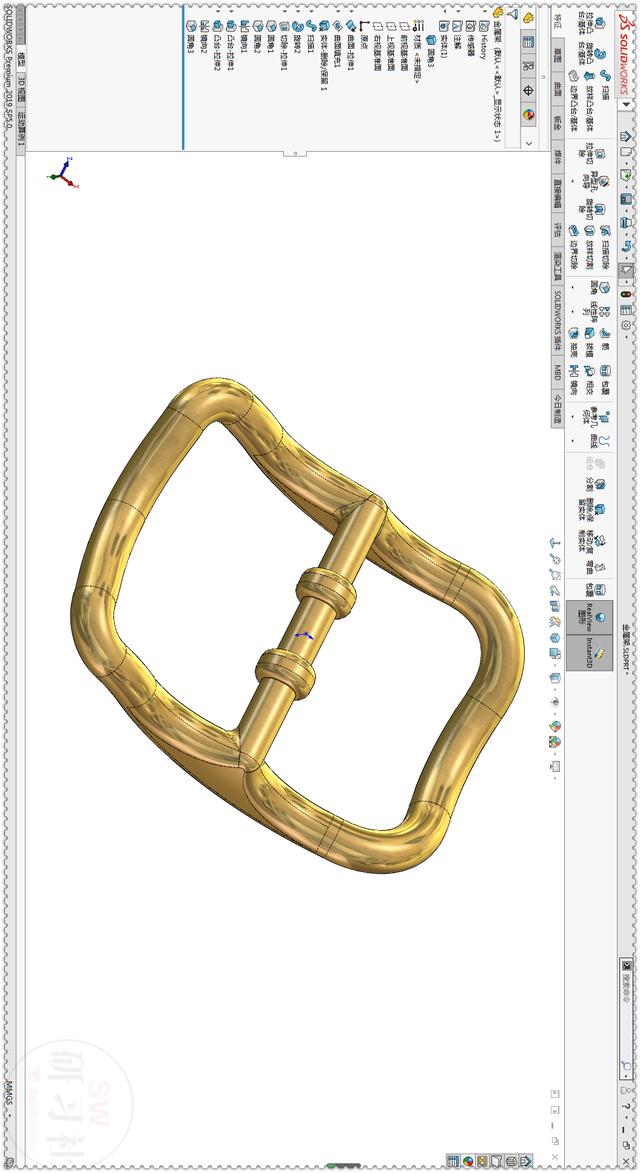Choose the 镜向 mirror tool in ribbon

[x=573, y=379]
